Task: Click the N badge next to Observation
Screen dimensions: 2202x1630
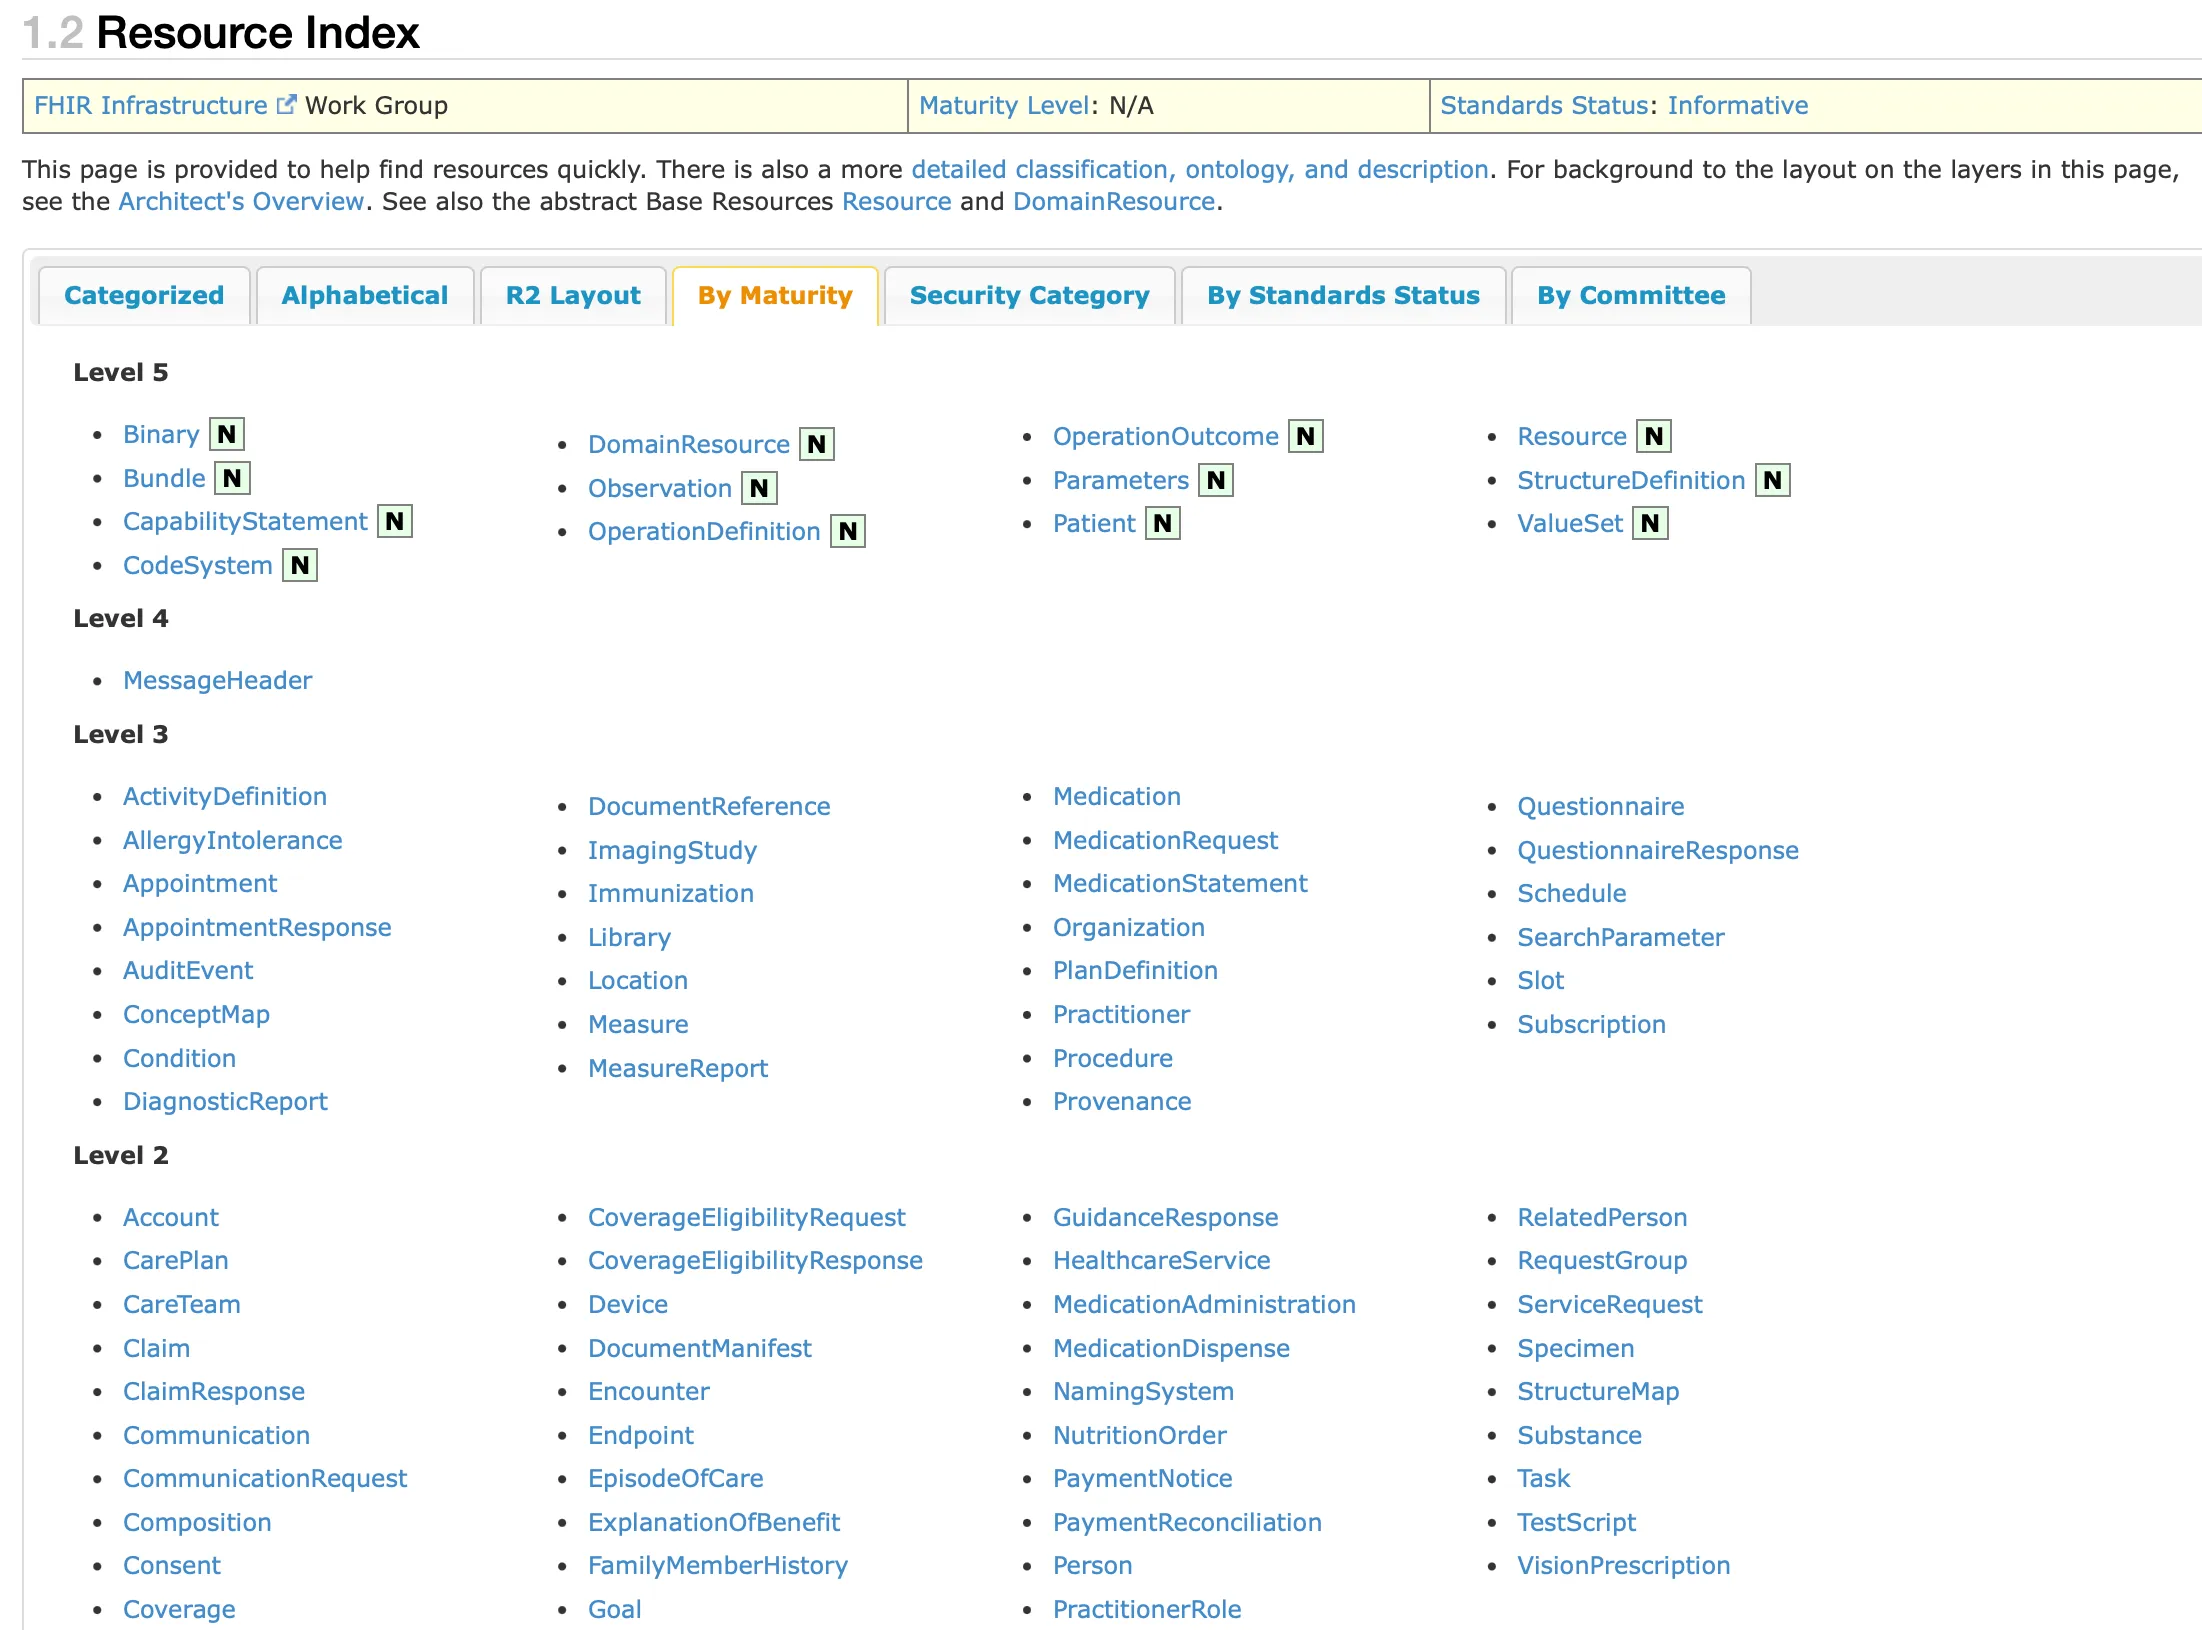Action: coord(758,488)
